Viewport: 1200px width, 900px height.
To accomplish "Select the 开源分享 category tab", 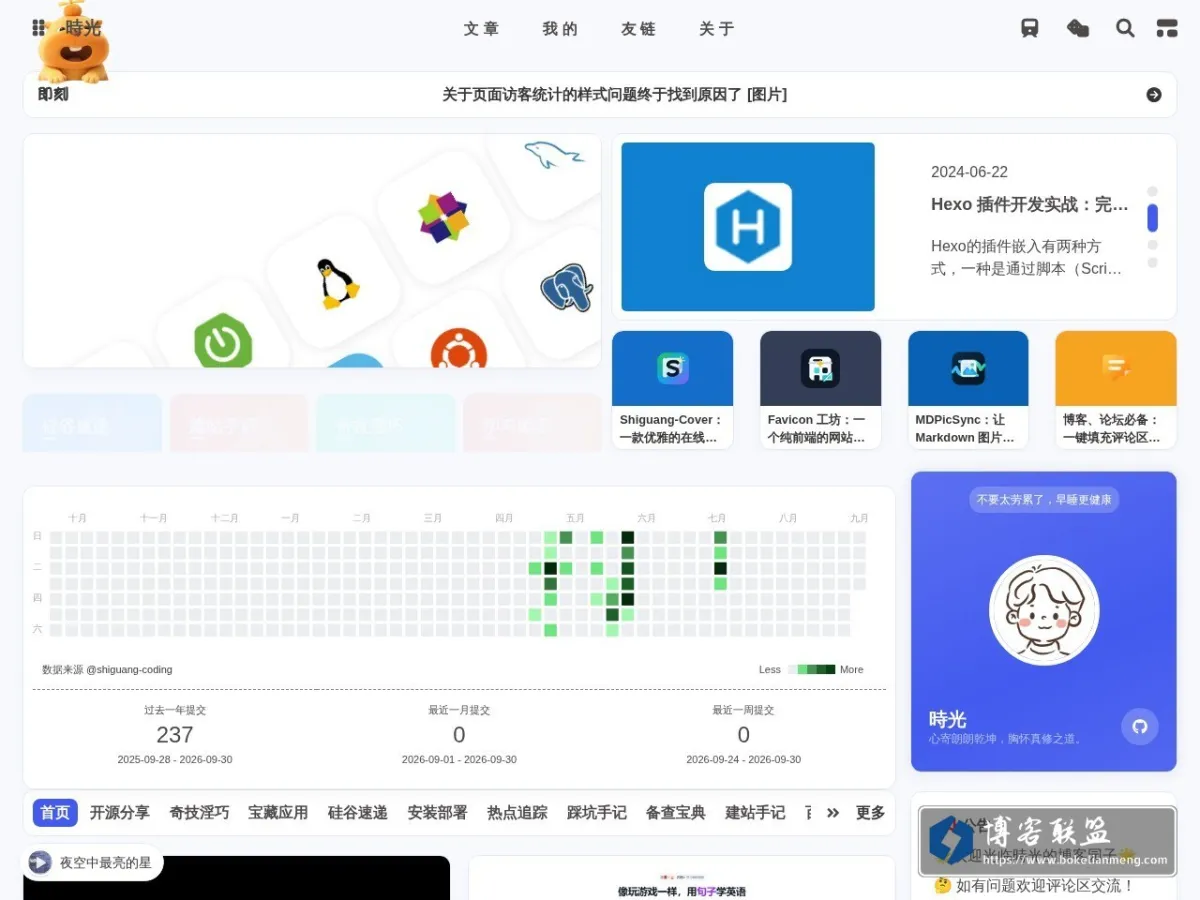I will coord(120,813).
